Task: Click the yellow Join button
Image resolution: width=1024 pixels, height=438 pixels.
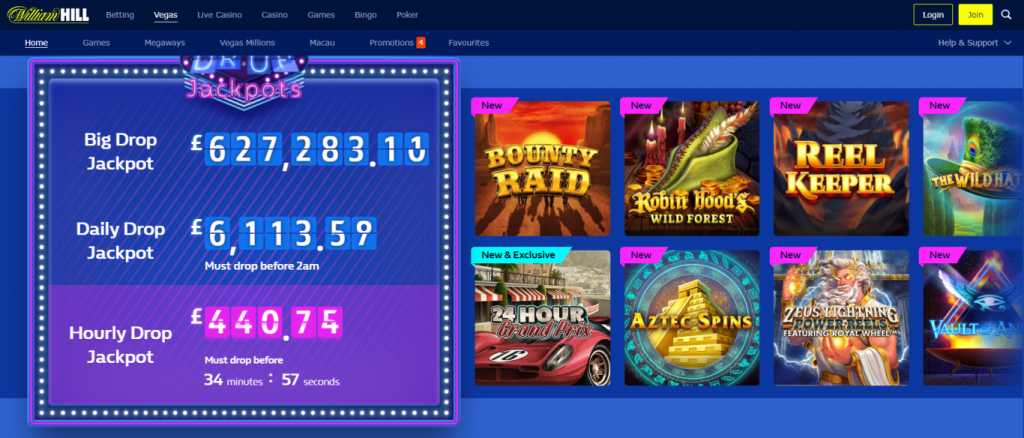Action: [x=975, y=14]
